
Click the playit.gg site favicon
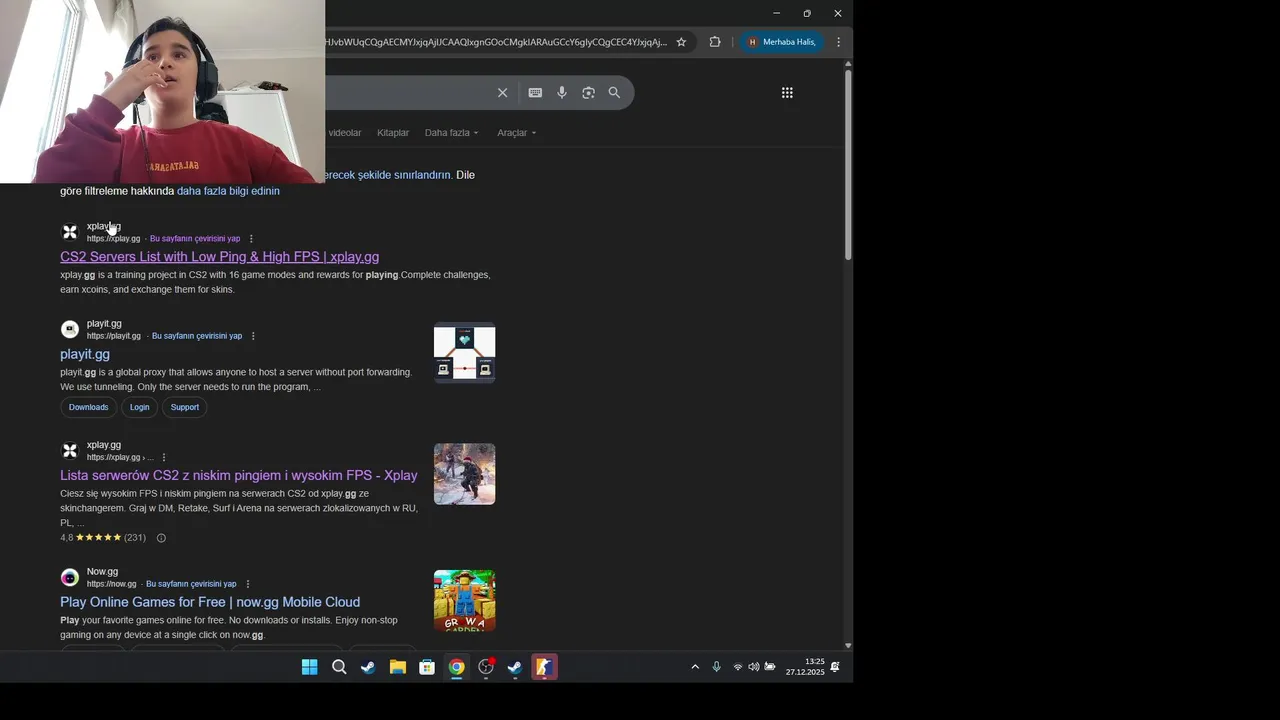(70, 329)
